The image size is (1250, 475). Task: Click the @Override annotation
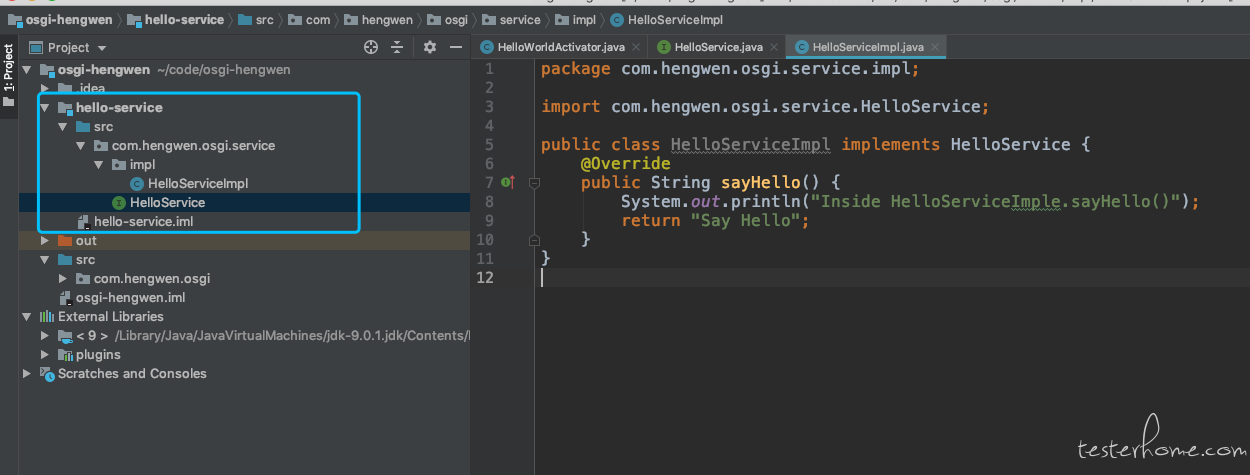tap(625, 163)
